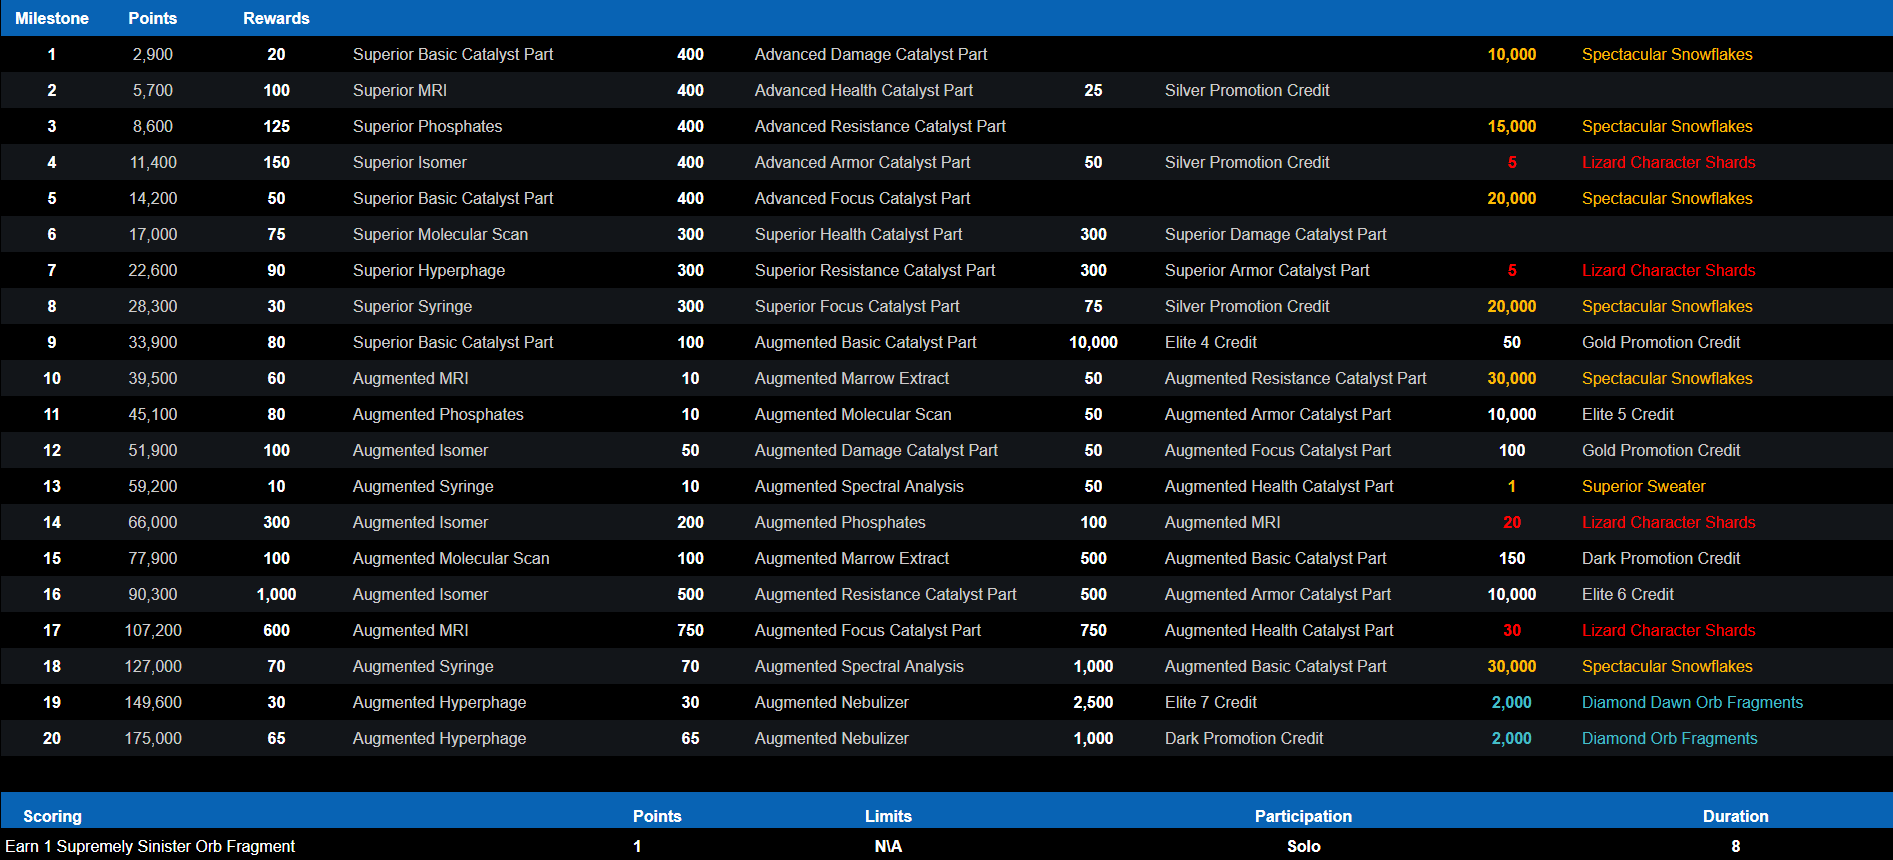Click Earn 1 Supremely Sinister Orb Fragment

coord(150,846)
